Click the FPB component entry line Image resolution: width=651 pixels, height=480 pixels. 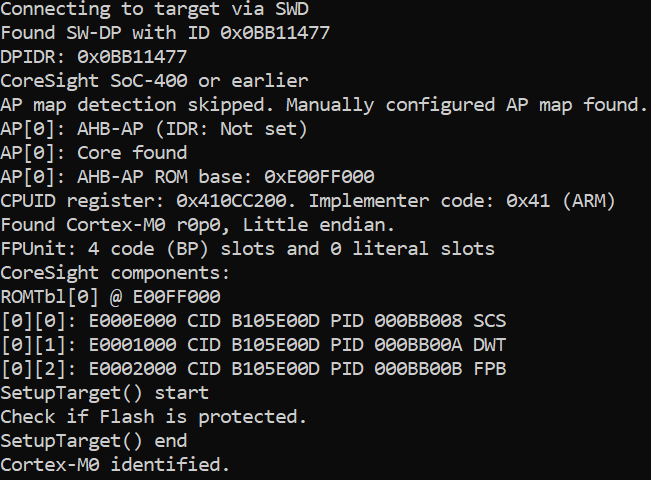(x=253, y=369)
